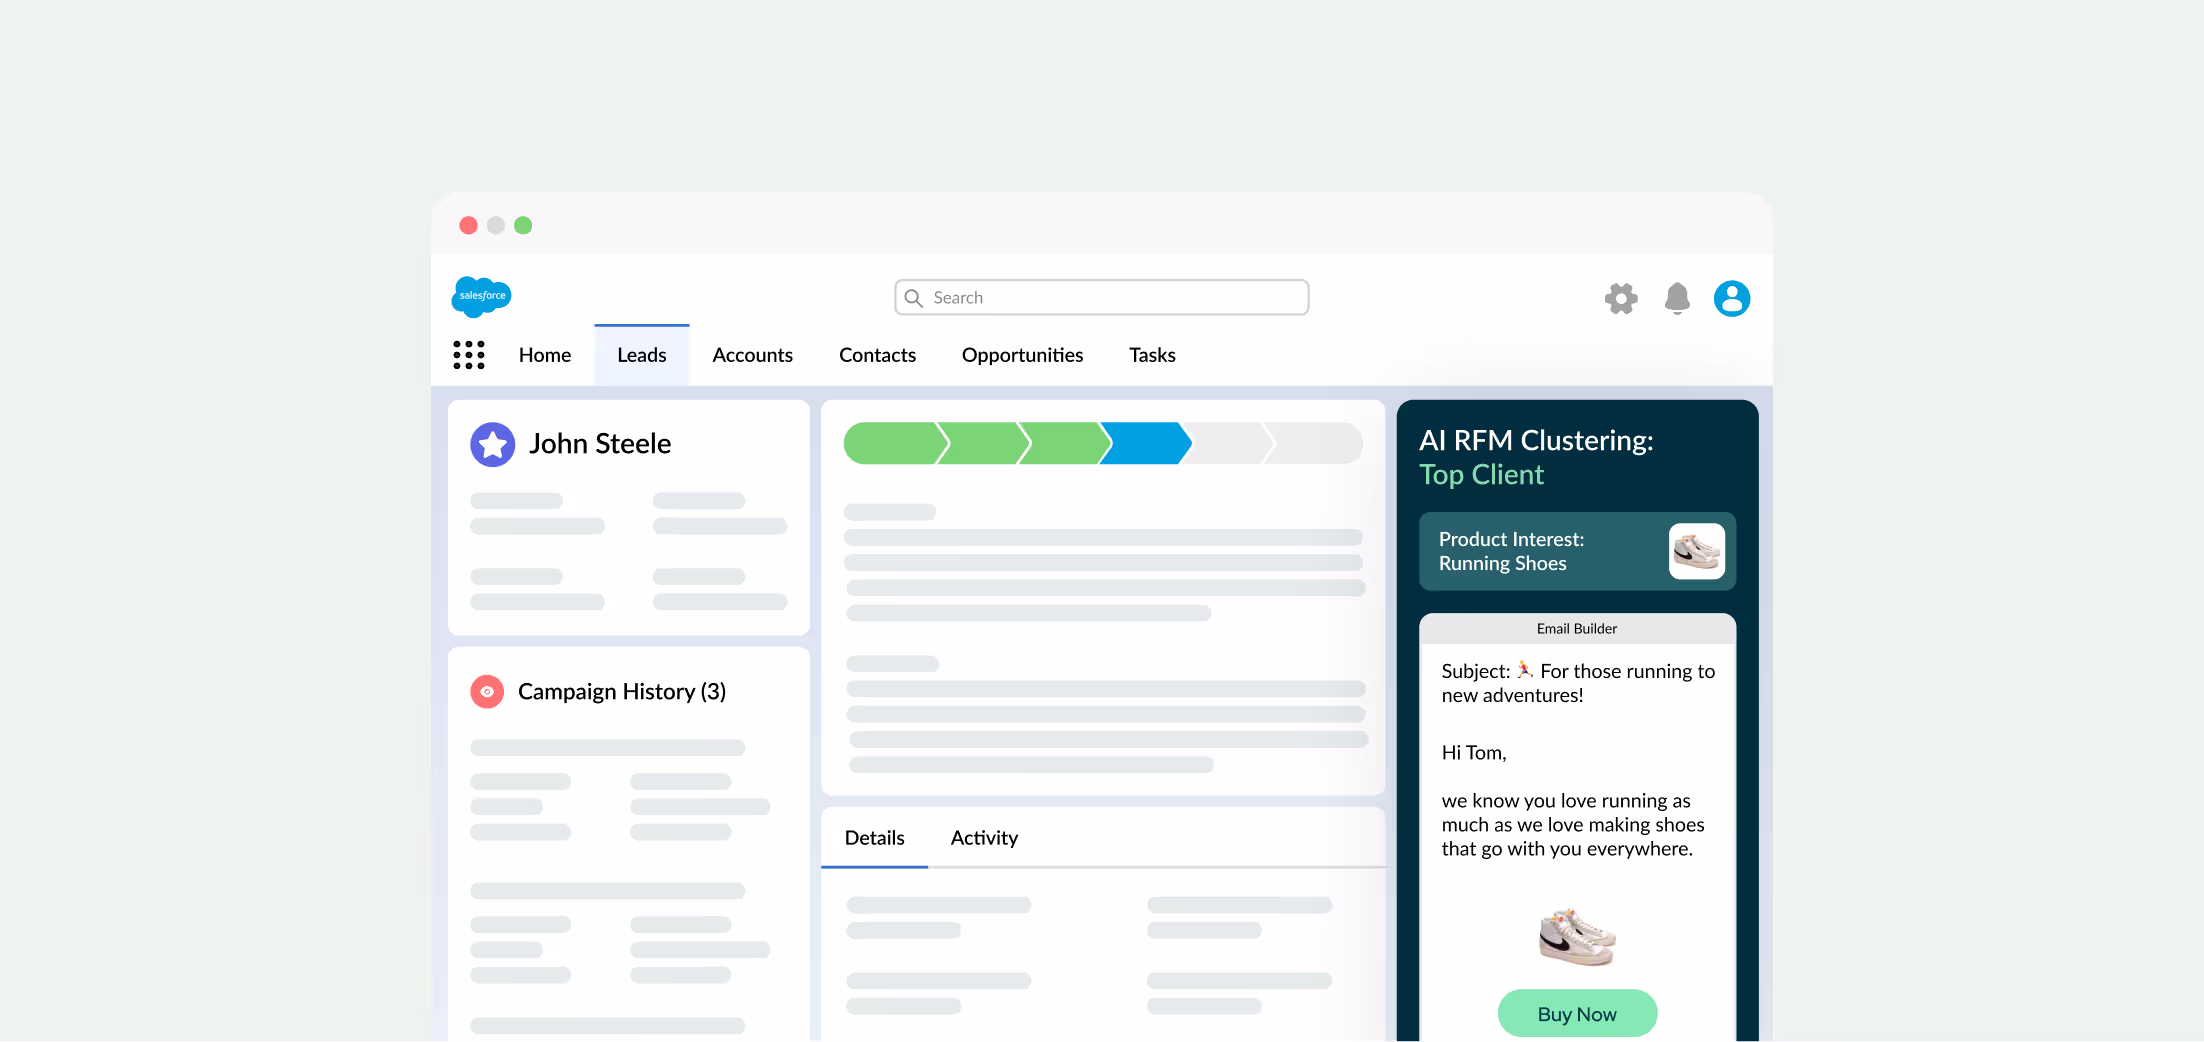This screenshot has height=1042, width=2204.
Task: Click the Top Client label link
Action: coord(1481,475)
